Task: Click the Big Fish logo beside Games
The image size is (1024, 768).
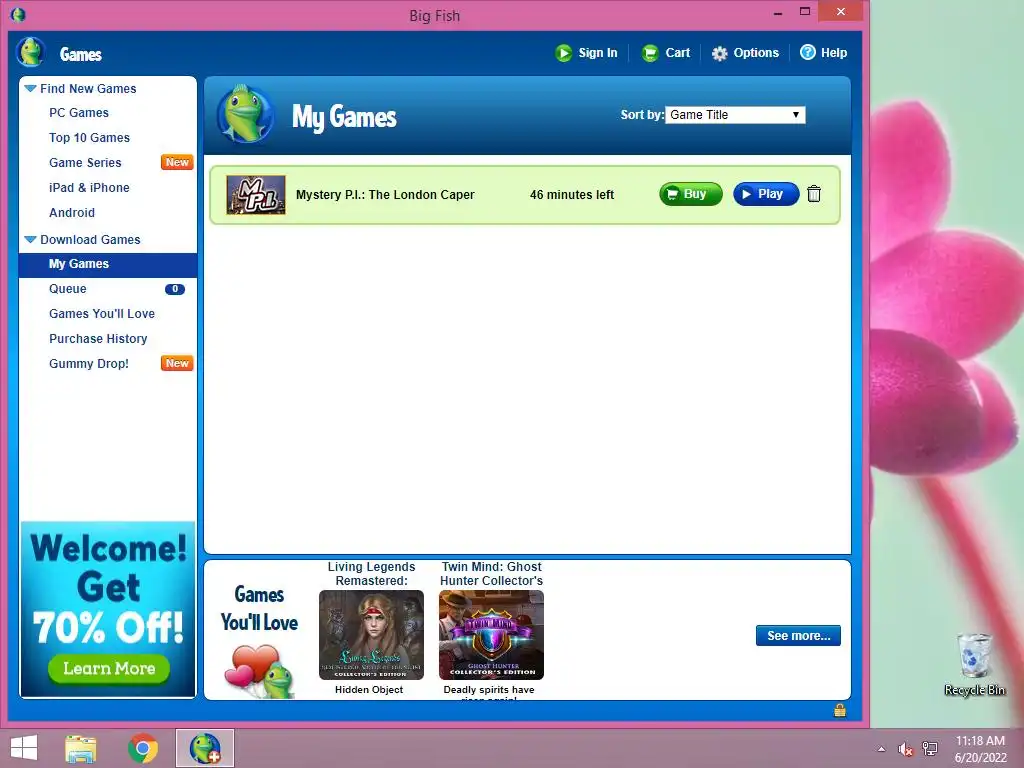Action: click(30, 52)
